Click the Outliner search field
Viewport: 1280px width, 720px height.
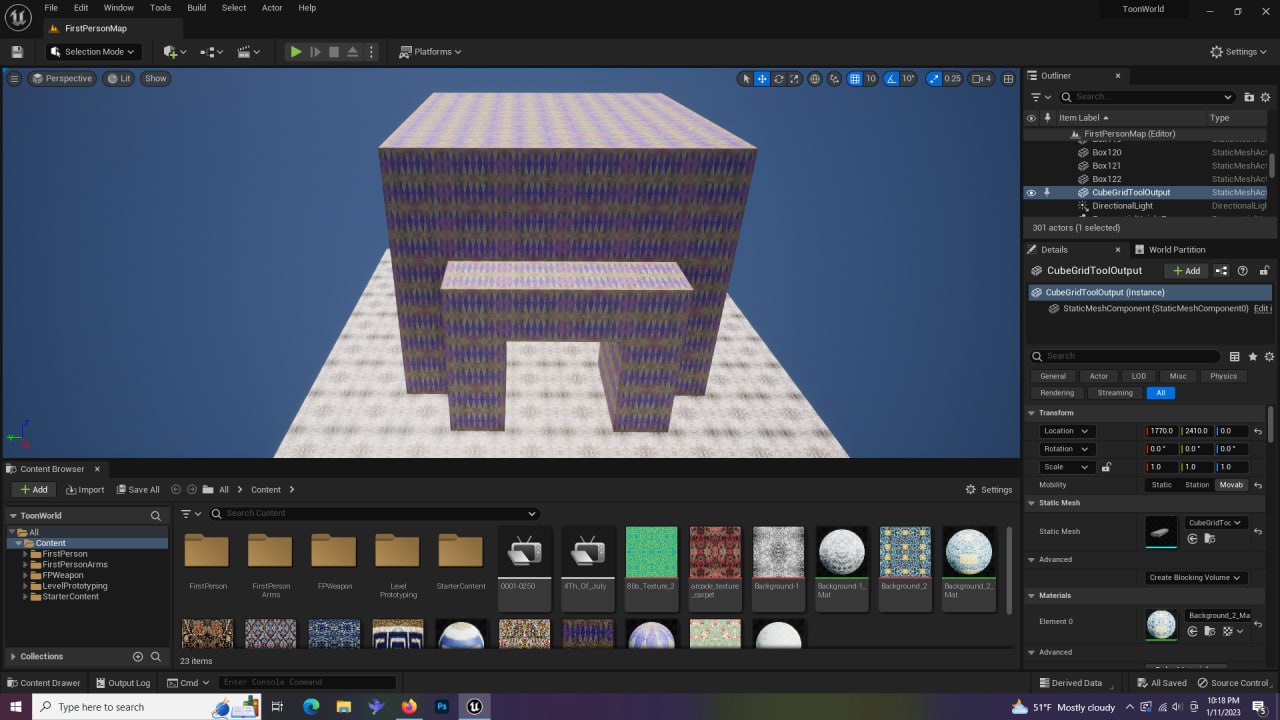[x=1148, y=97]
